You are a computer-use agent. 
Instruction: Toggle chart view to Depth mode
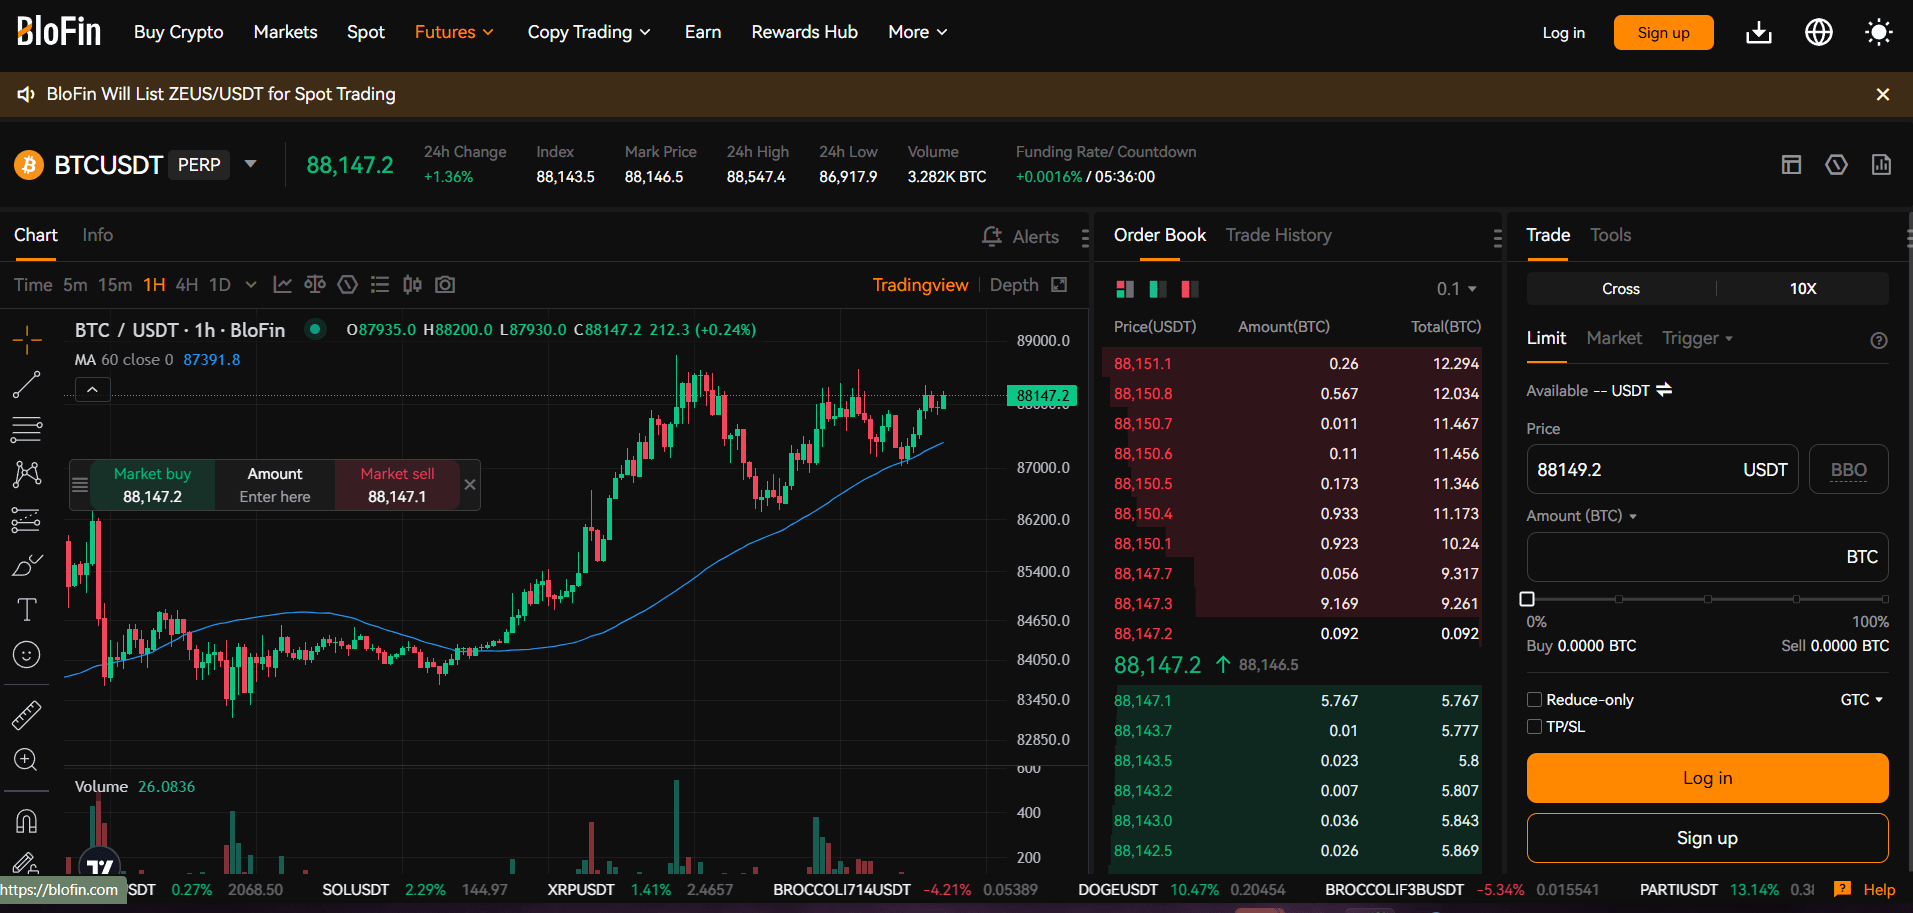1013,285
